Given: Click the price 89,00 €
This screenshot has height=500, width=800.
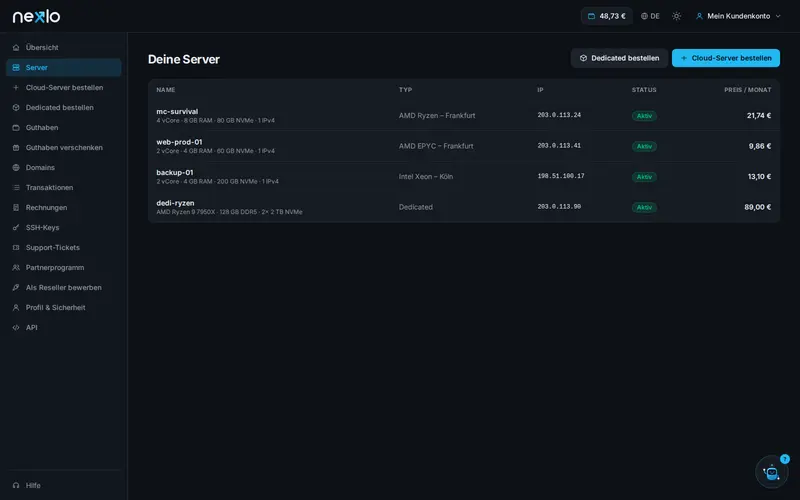Looking at the screenshot, I should point(758,207).
